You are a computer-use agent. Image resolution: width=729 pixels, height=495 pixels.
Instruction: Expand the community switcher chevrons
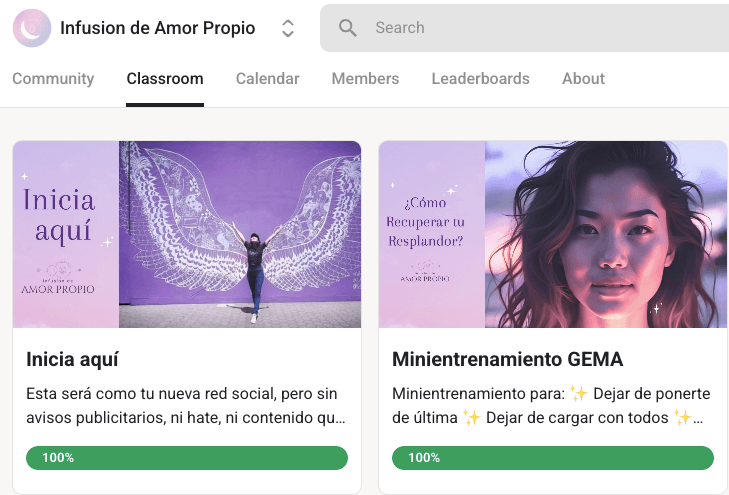[288, 28]
